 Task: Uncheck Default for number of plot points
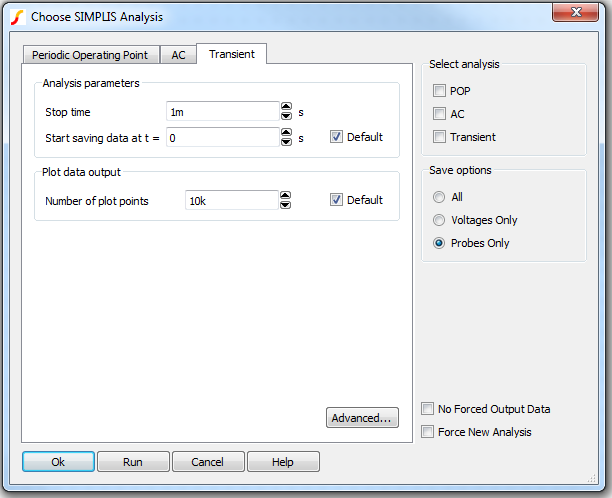[x=337, y=200]
